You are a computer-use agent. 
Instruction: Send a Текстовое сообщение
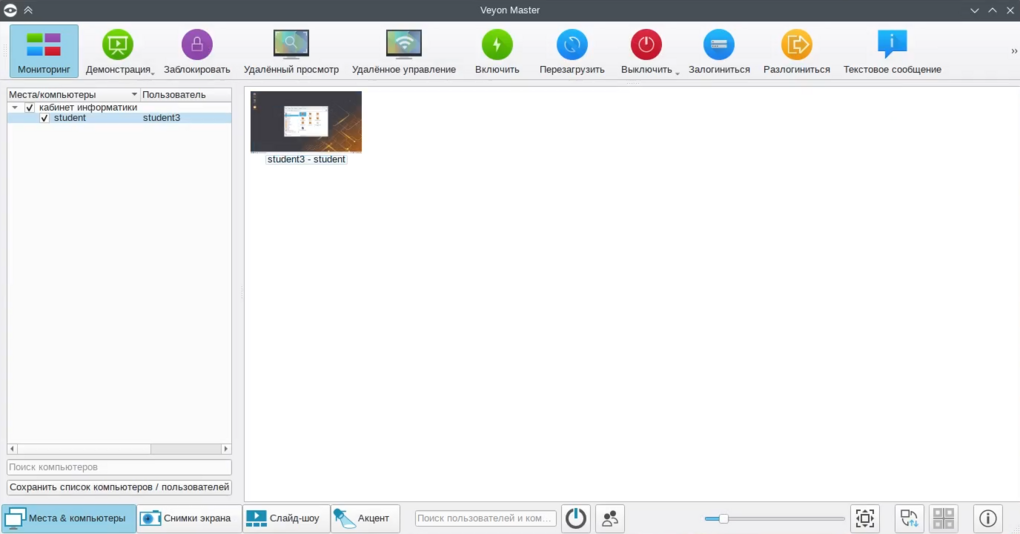tap(892, 51)
